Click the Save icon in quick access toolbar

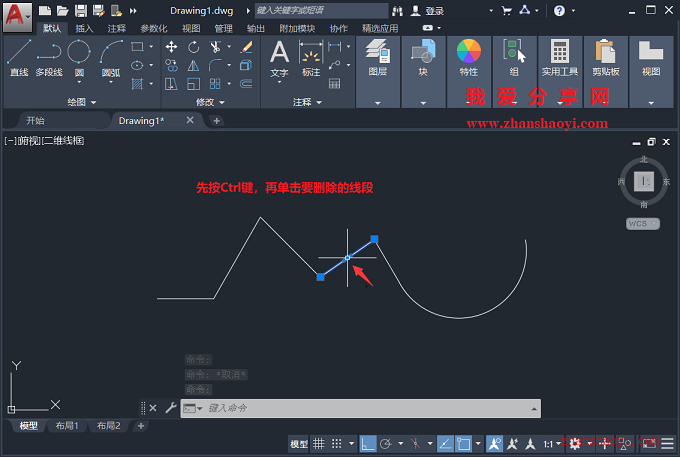pyautogui.click(x=81, y=10)
